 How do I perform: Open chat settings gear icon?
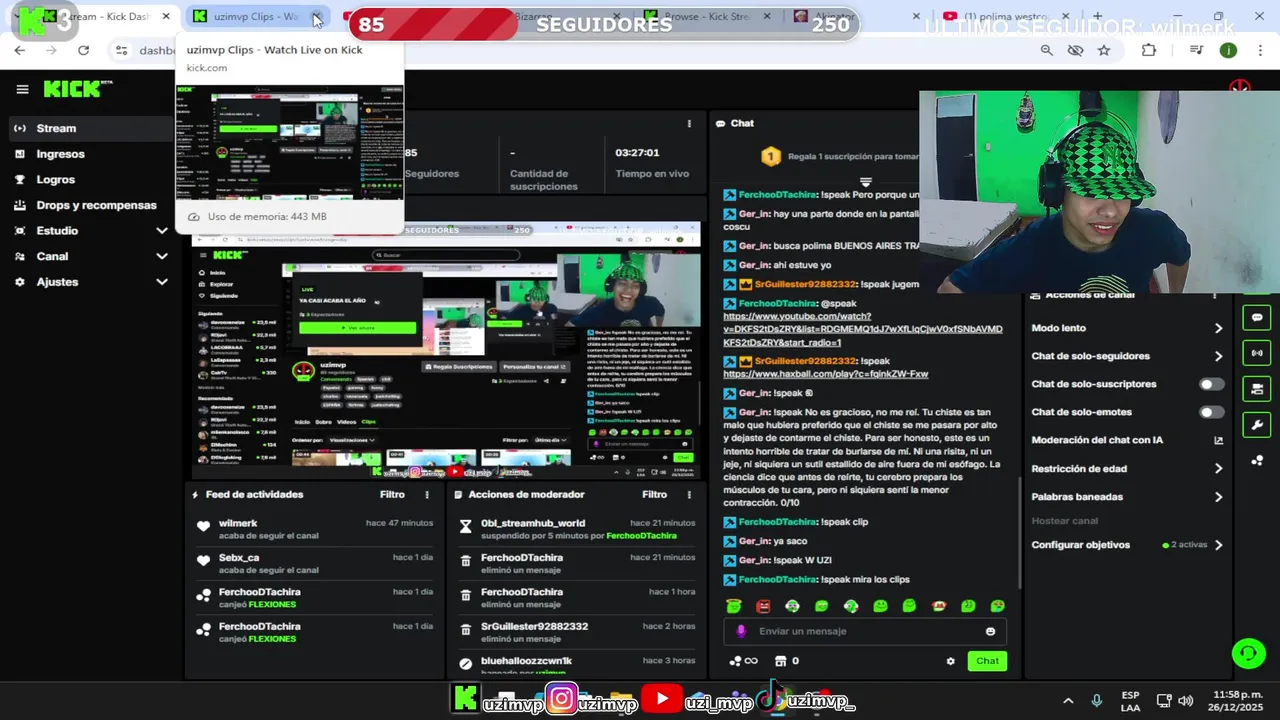(x=950, y=661)
